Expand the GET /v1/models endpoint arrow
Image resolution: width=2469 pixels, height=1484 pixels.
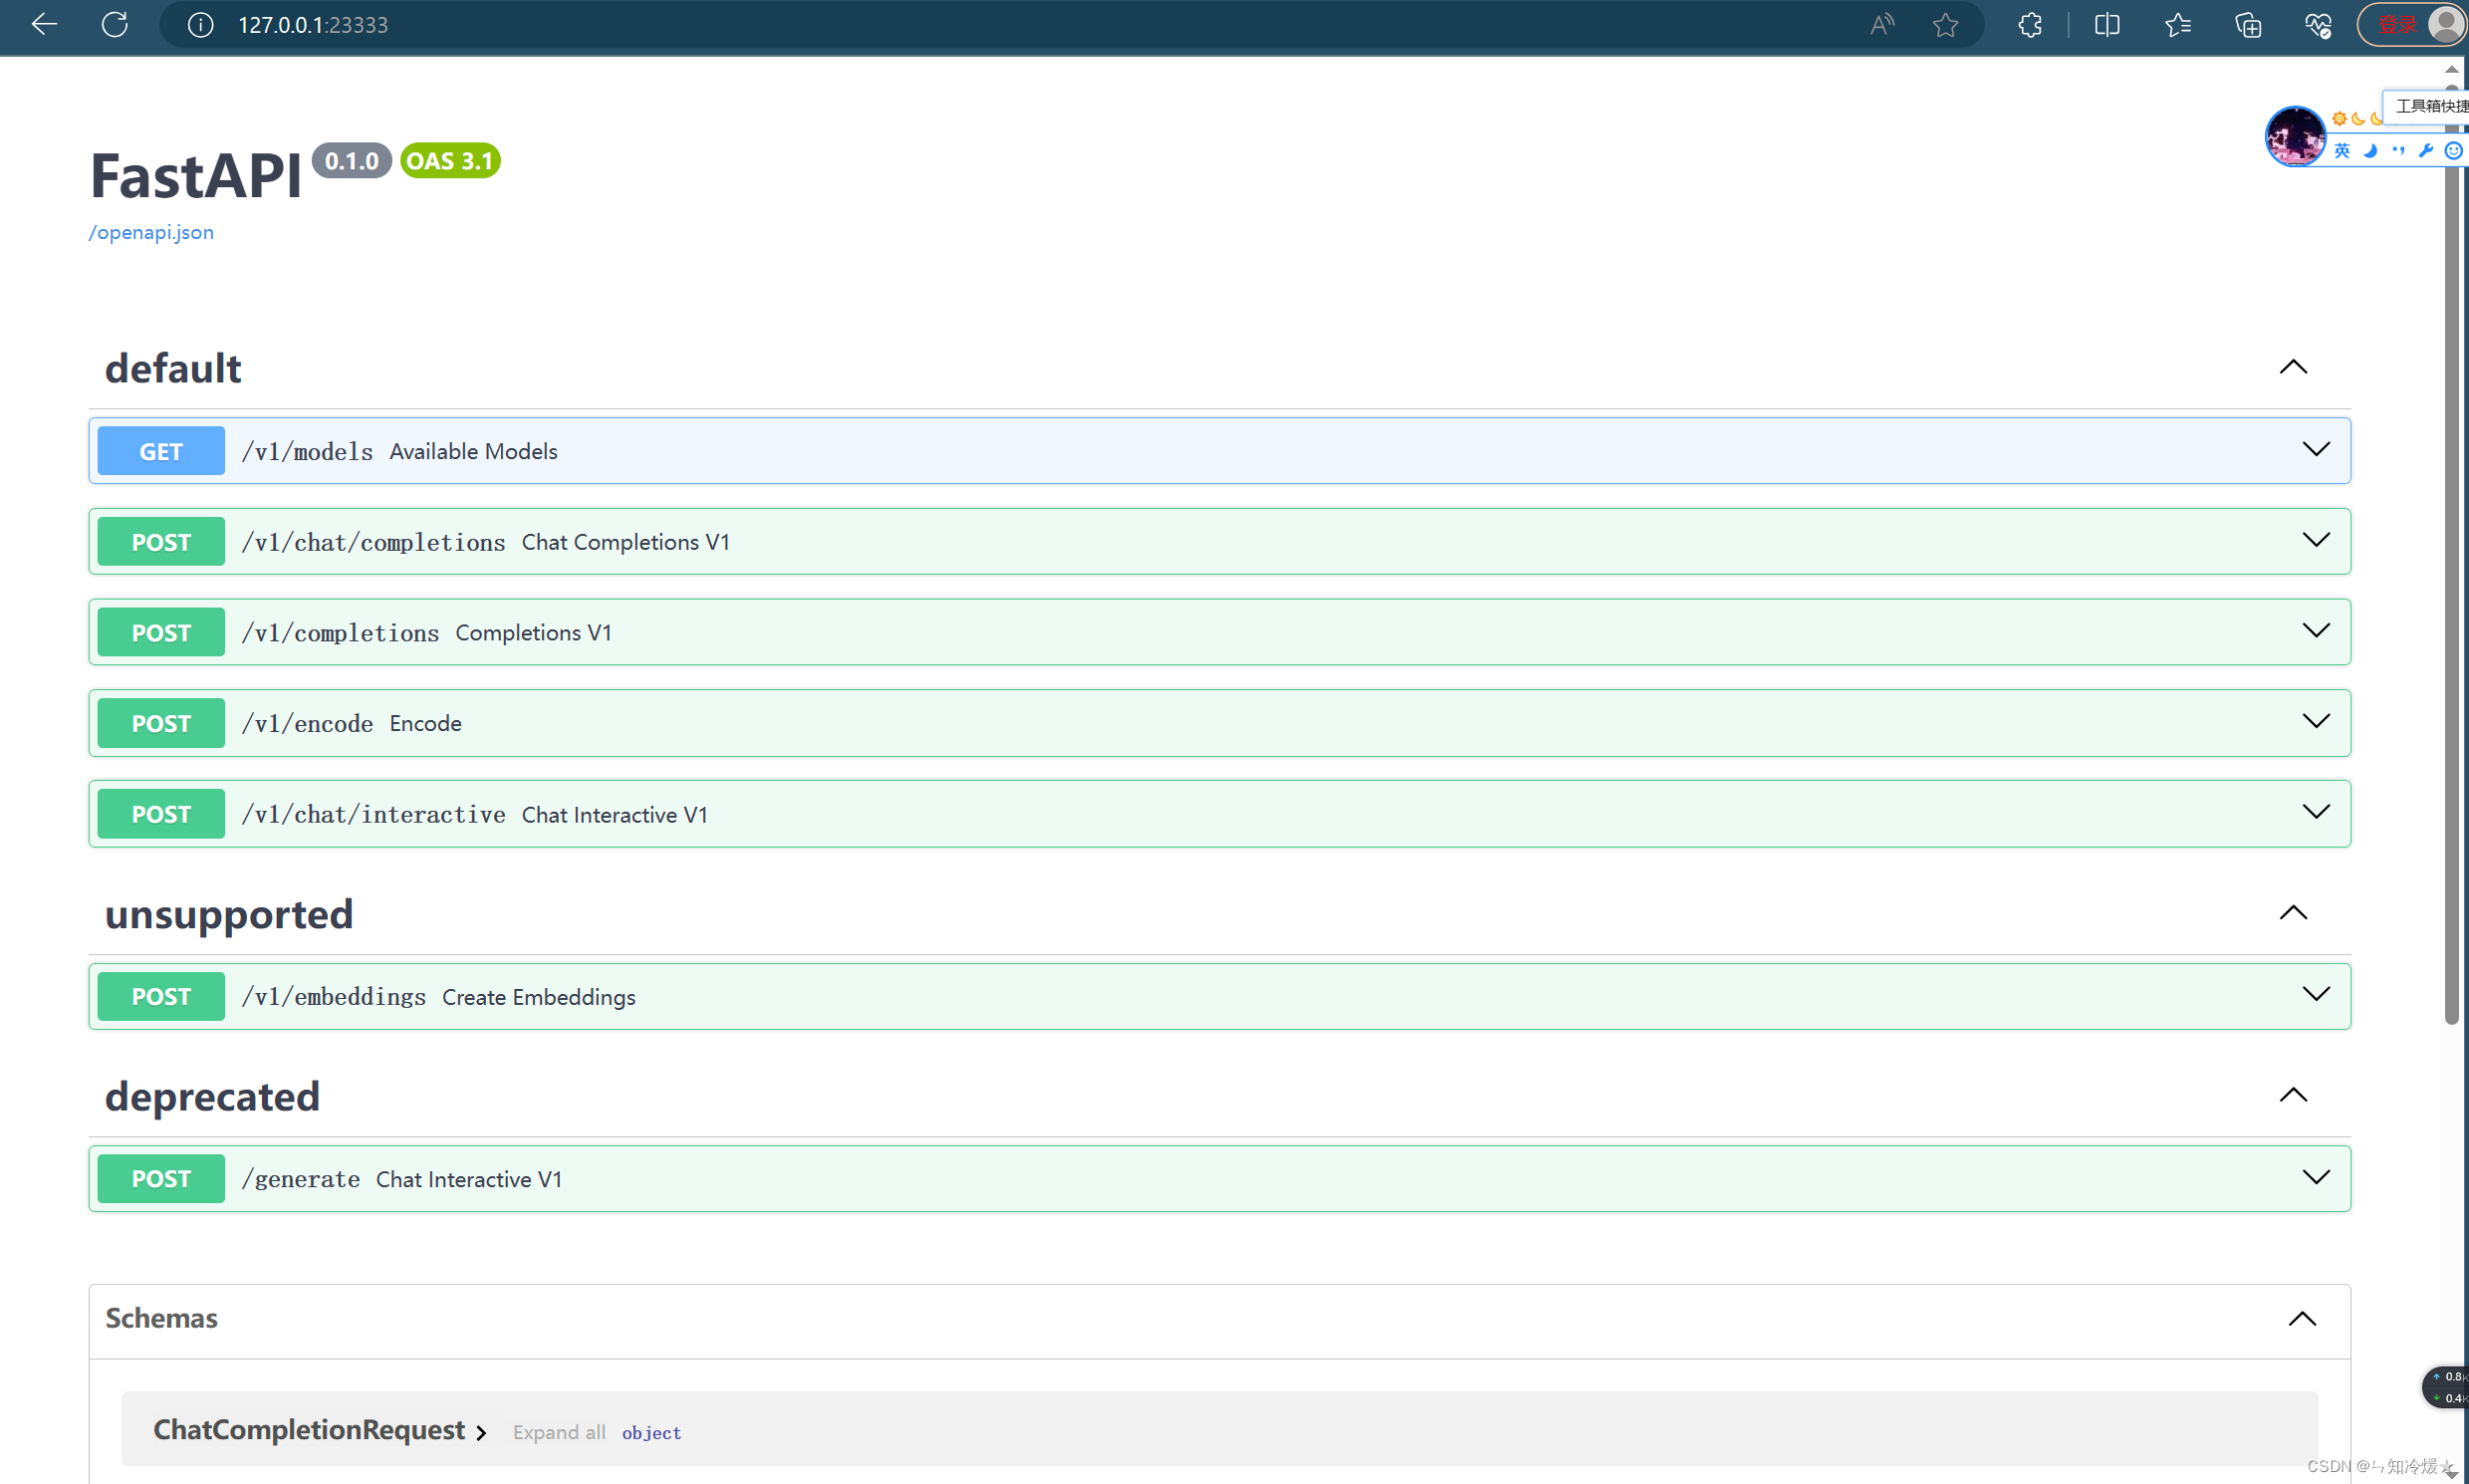[x=2316, y=450]
